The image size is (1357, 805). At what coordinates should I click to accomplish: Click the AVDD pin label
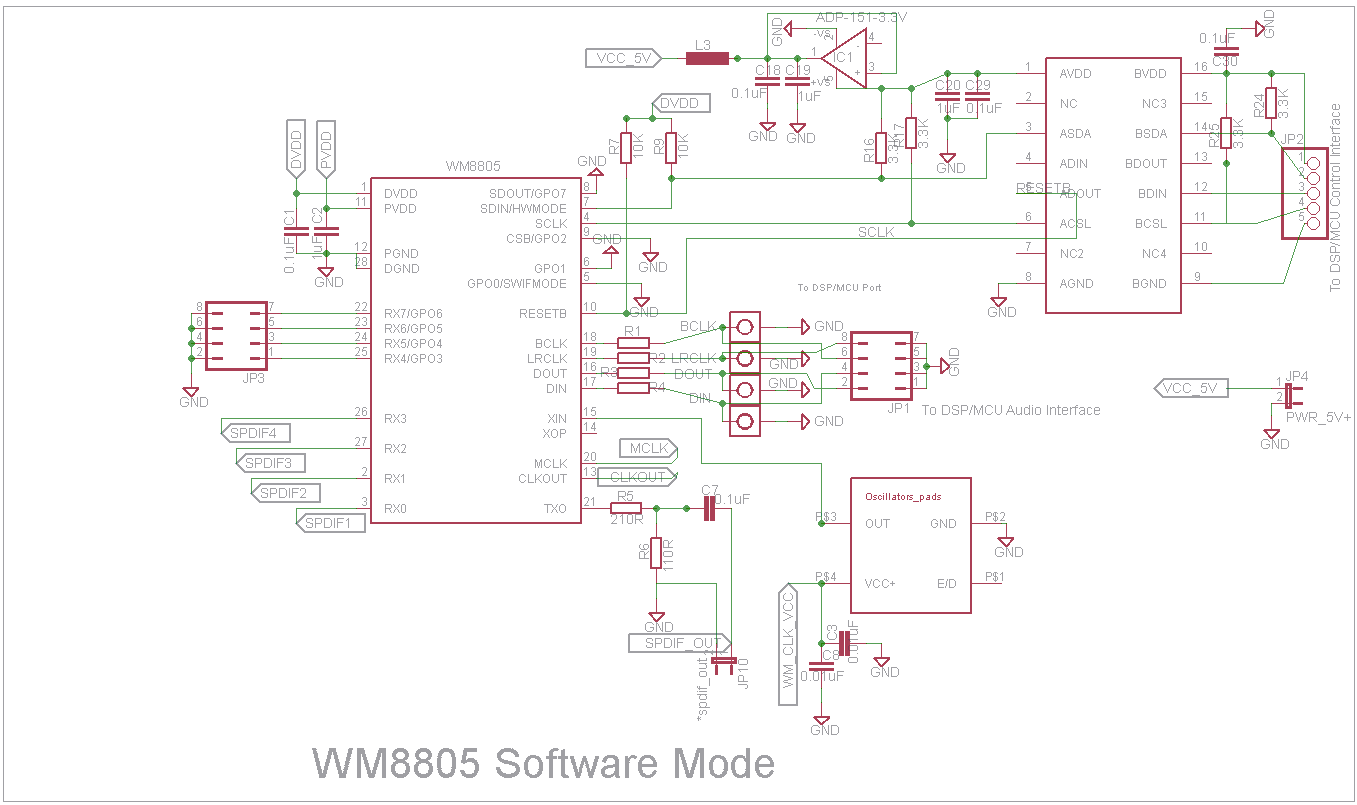[1075, 73]
